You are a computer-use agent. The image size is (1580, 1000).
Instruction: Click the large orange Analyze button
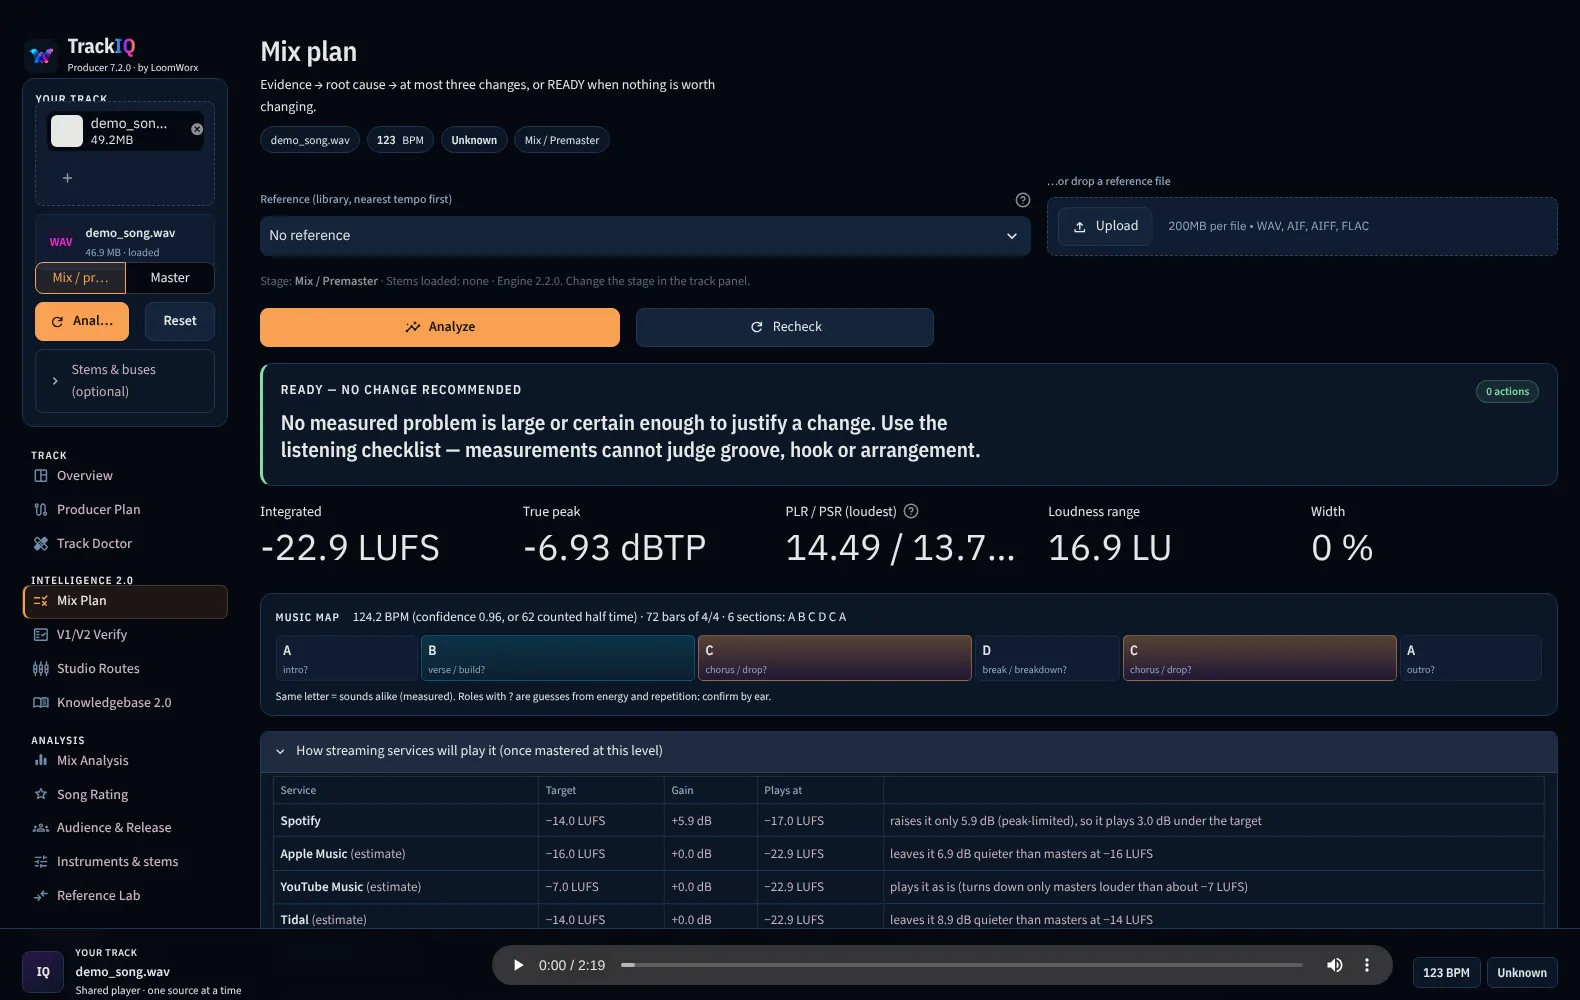[440, 327]
